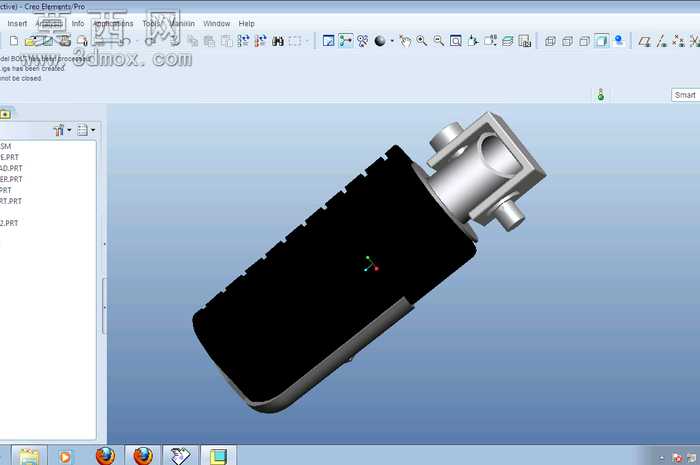This screenshot has width=700, height=465.
Task: Expand the model tree Settings dropdown arrow
Action: coord(69,130)
